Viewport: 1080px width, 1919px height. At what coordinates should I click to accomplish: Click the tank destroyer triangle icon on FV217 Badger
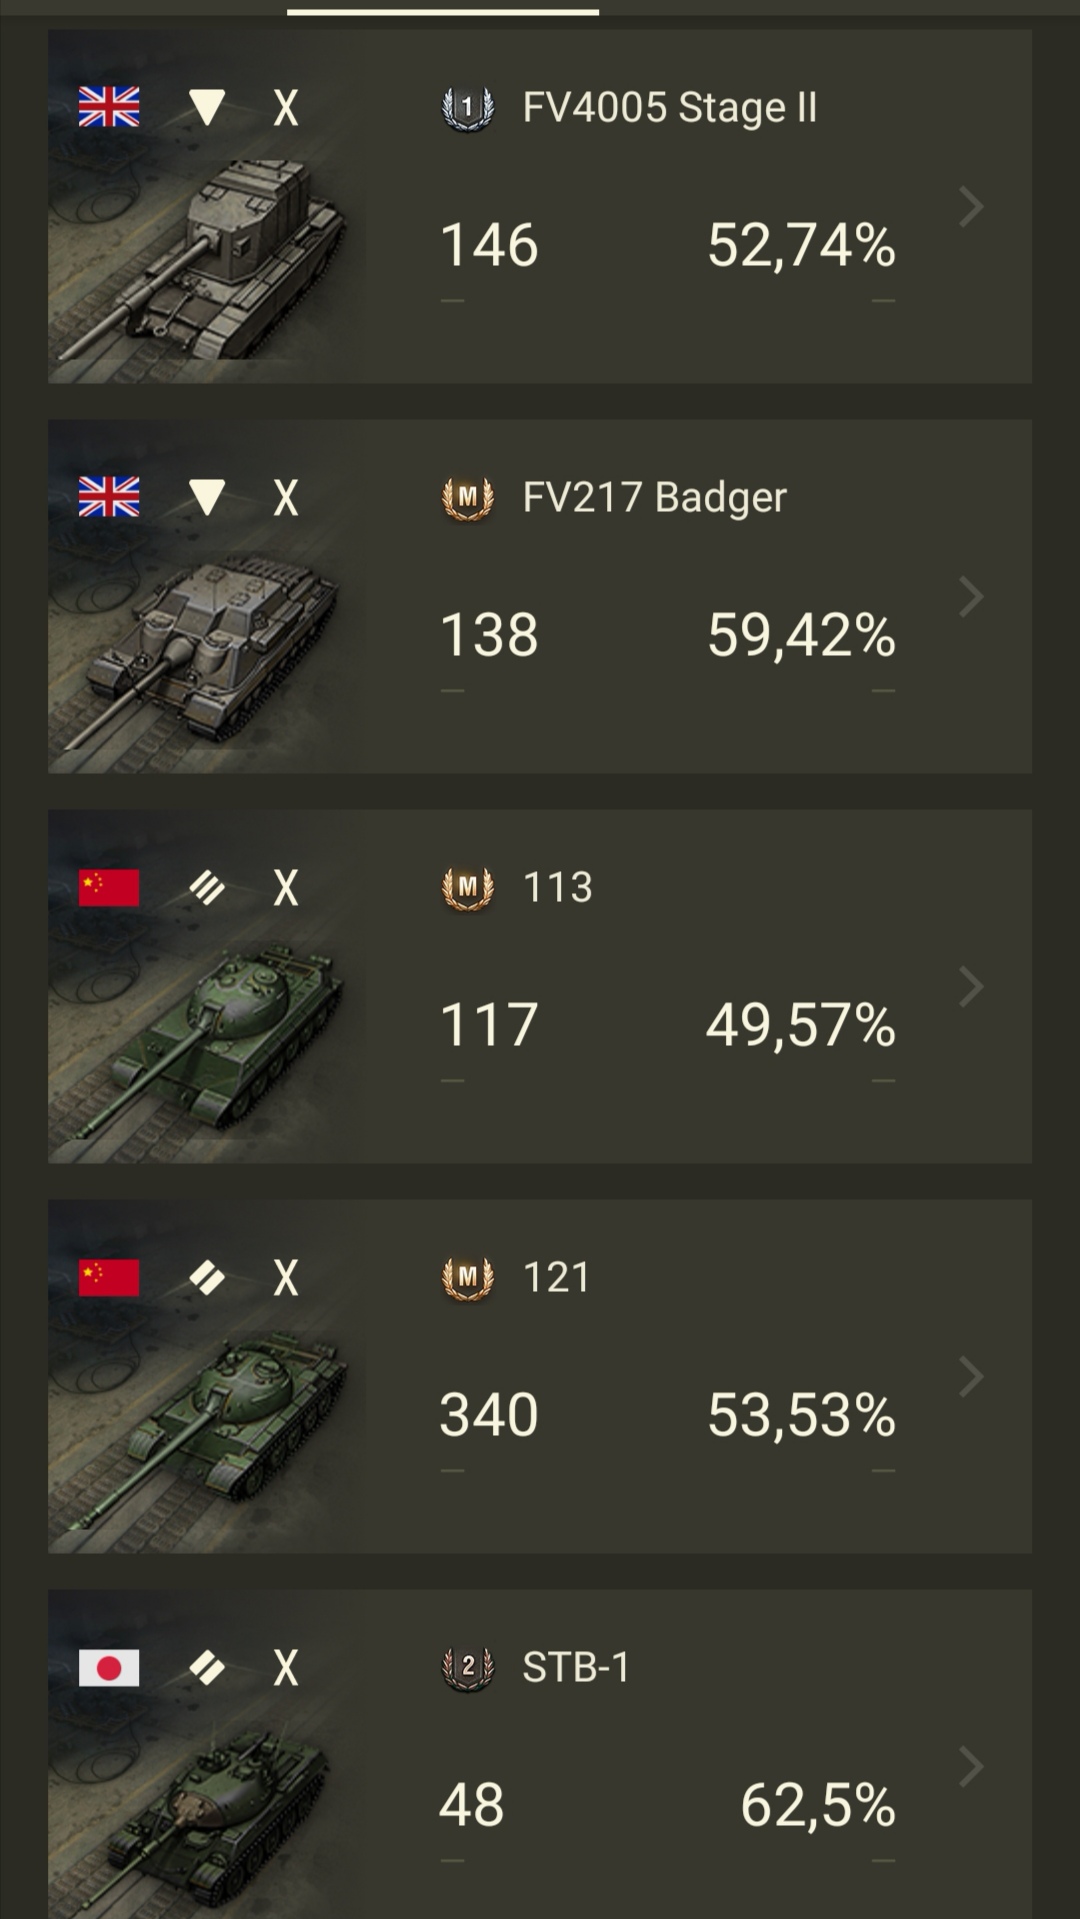coord(207,497)
